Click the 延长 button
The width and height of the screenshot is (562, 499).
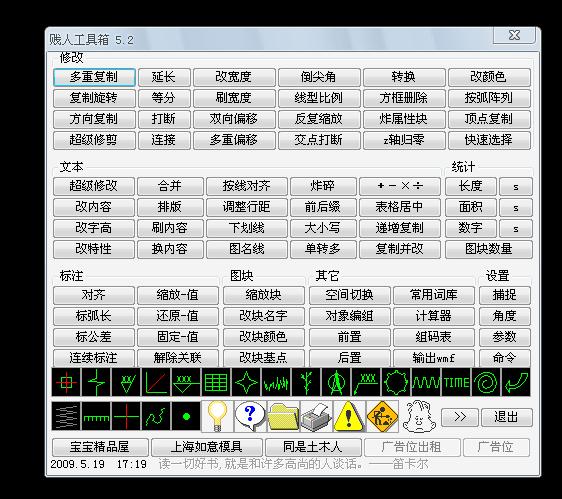164,77
